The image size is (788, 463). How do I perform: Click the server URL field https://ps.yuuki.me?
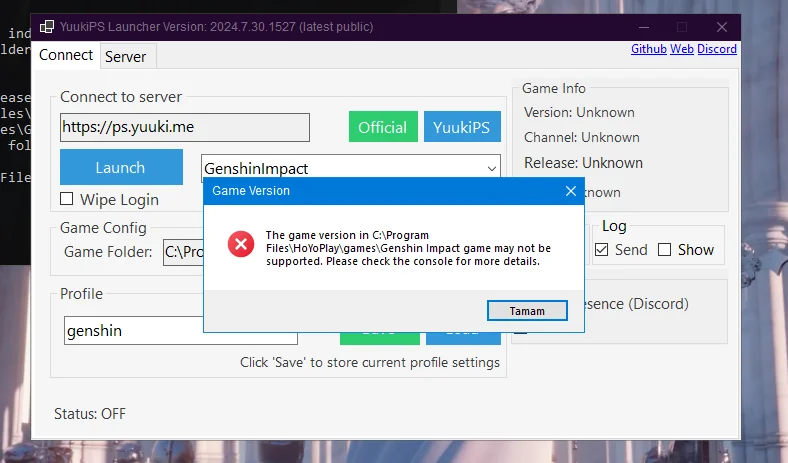184,127
